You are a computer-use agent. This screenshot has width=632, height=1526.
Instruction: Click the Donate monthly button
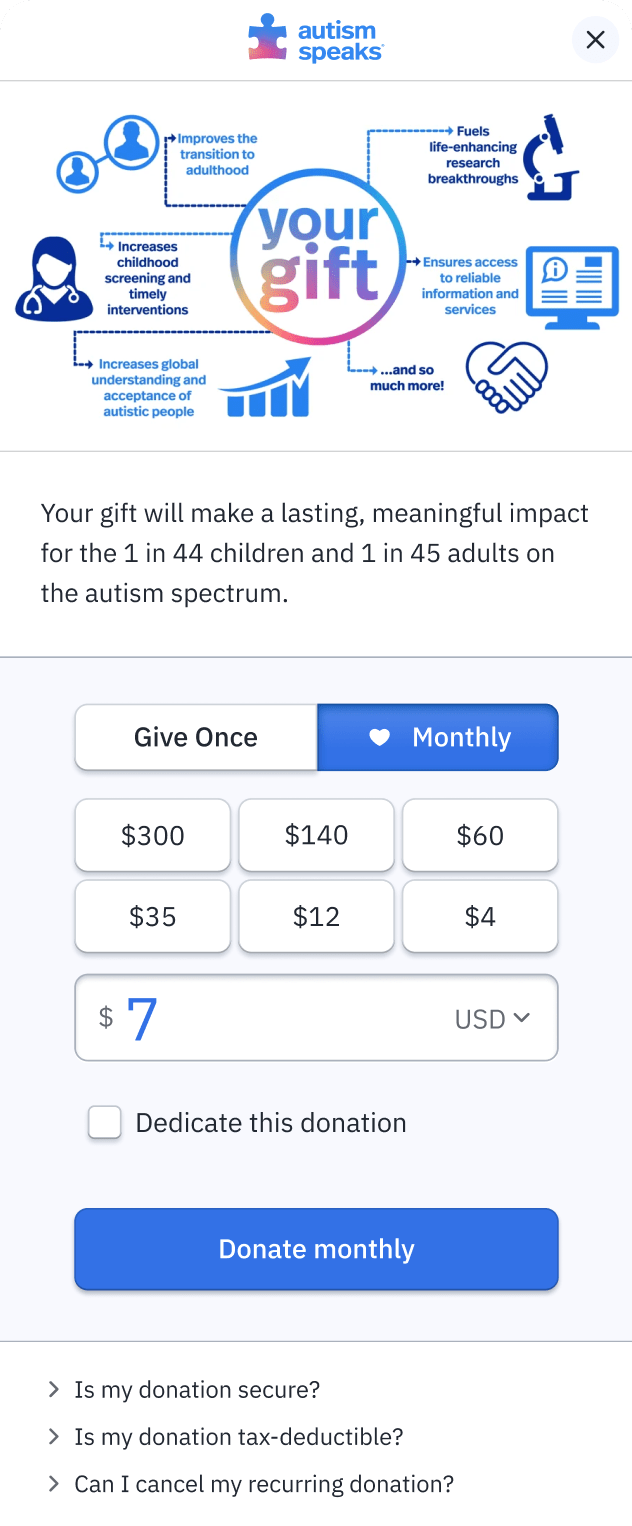[316, 1249]
